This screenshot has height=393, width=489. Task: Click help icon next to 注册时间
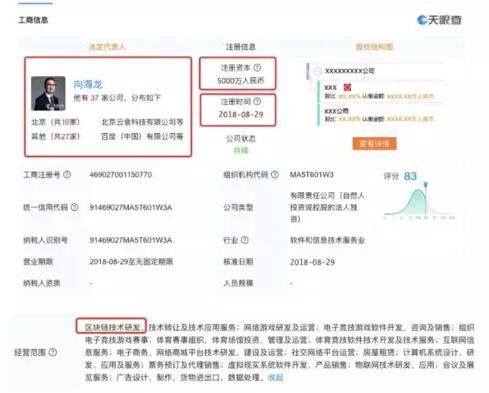pyautogui.click(x=257, y=101)
